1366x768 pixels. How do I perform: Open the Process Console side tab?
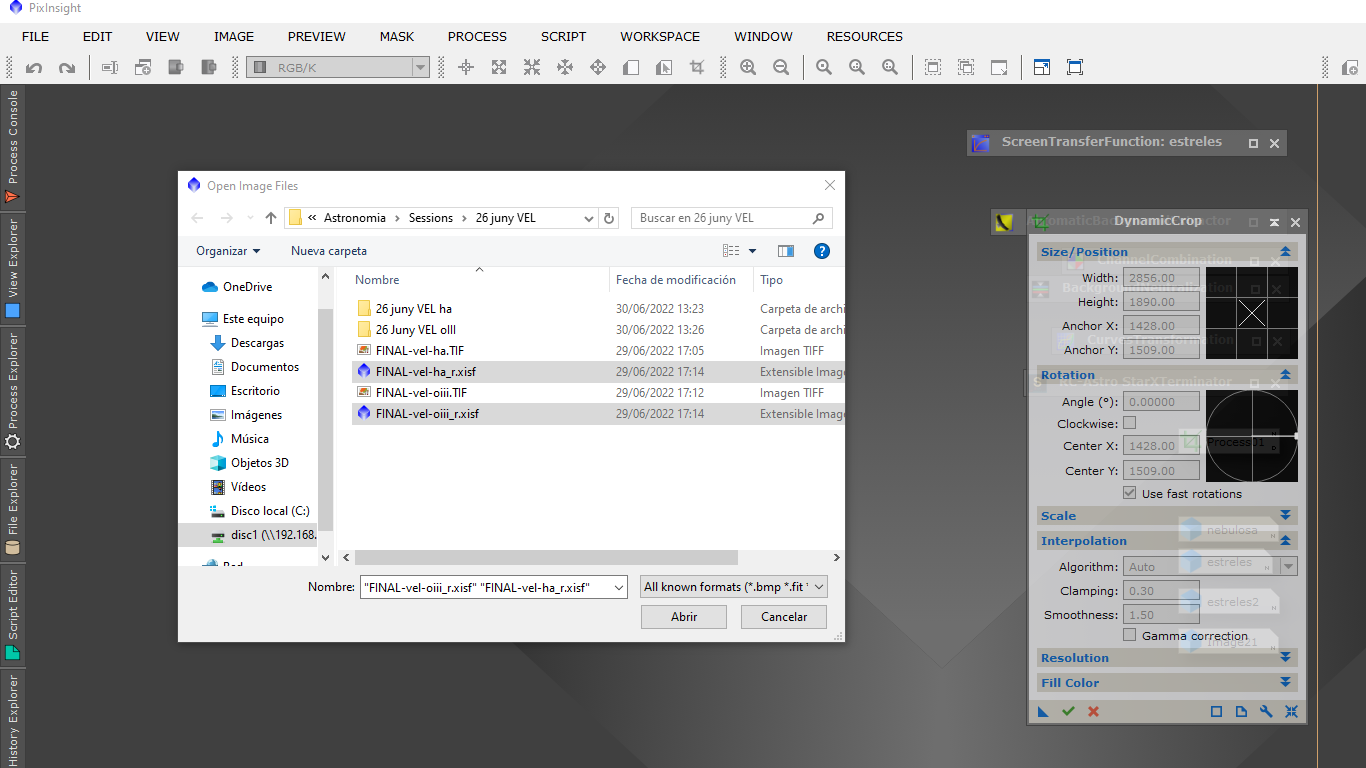12,148
